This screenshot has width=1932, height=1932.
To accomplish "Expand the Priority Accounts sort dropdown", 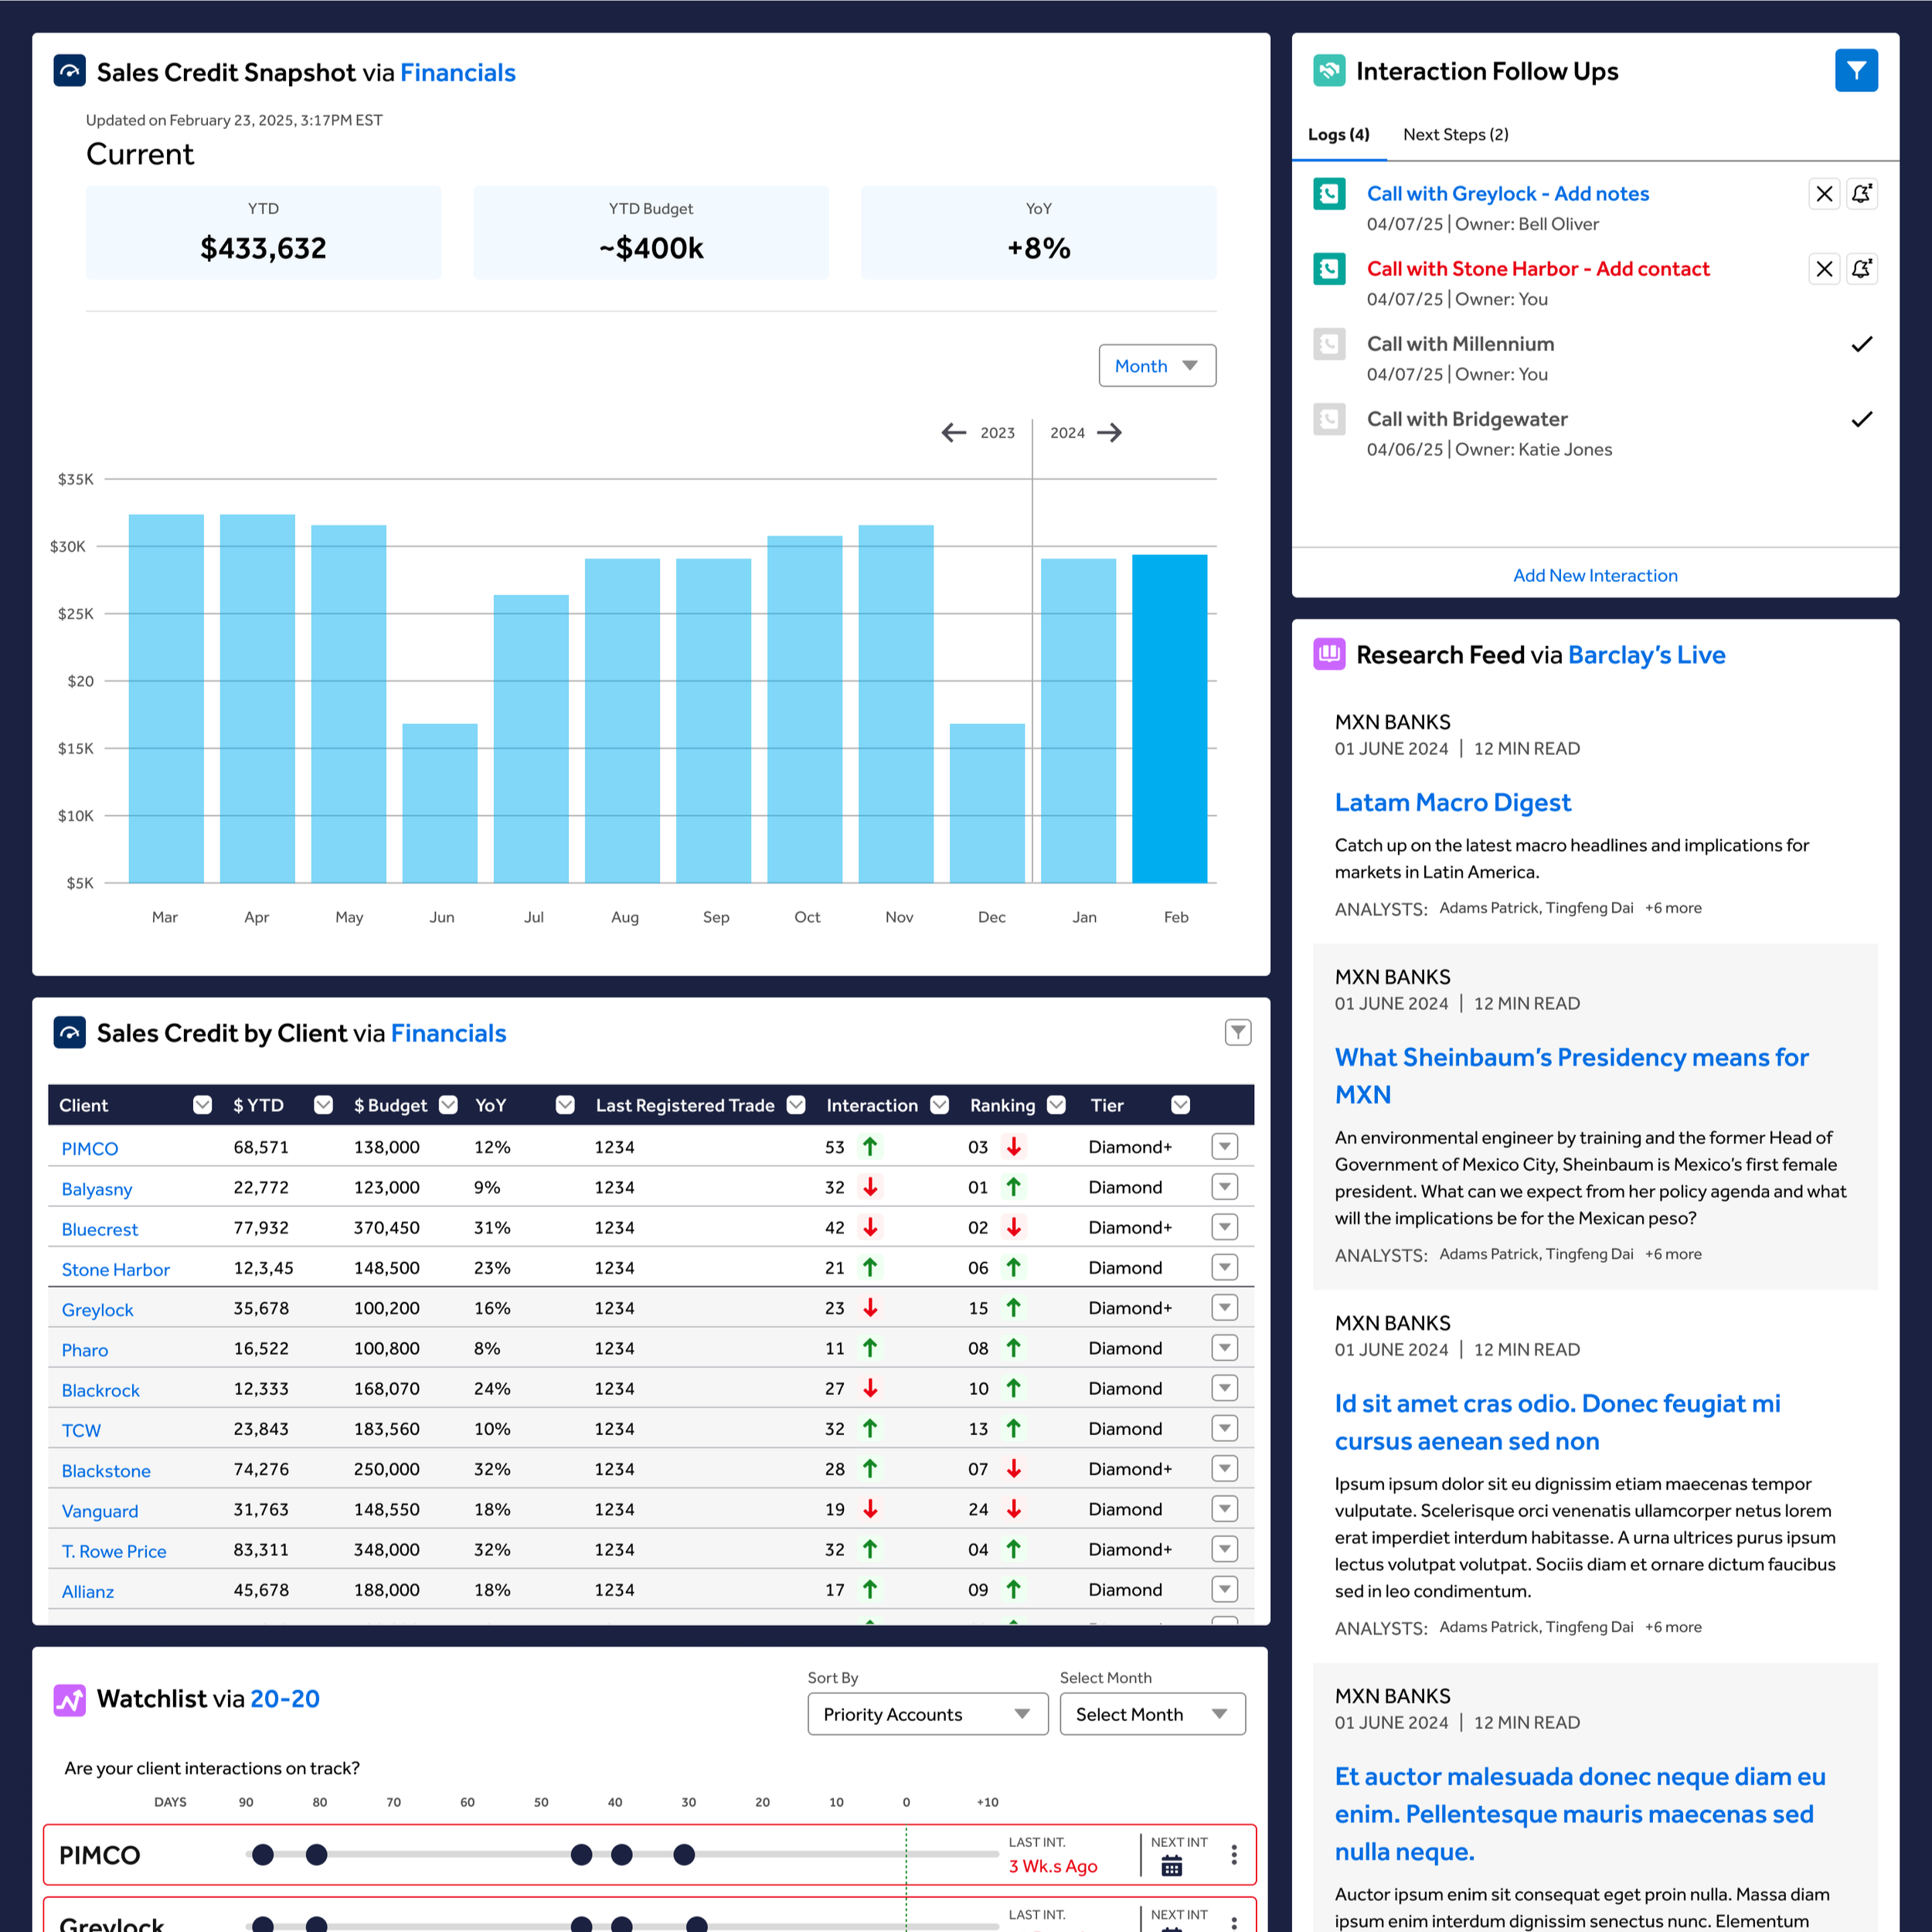I will tap(927, 1714).
